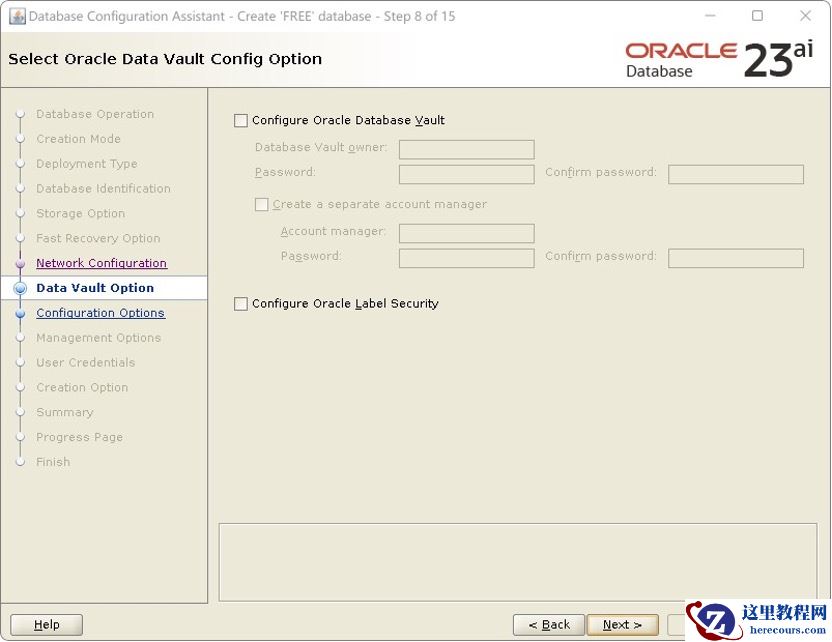832x642 pixels.
Task: Click the User Credentials step label
Action: (x=85, y=362)
